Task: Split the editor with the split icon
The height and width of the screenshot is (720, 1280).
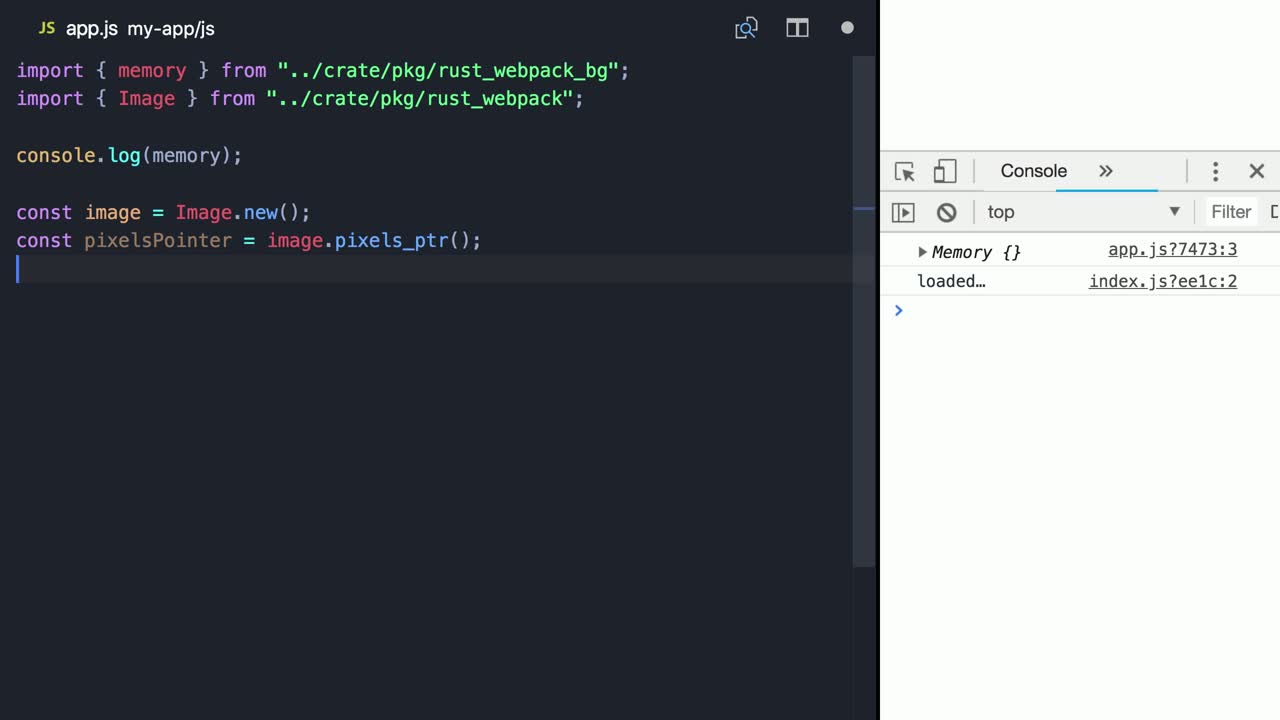Action: [x=797, y=29]
